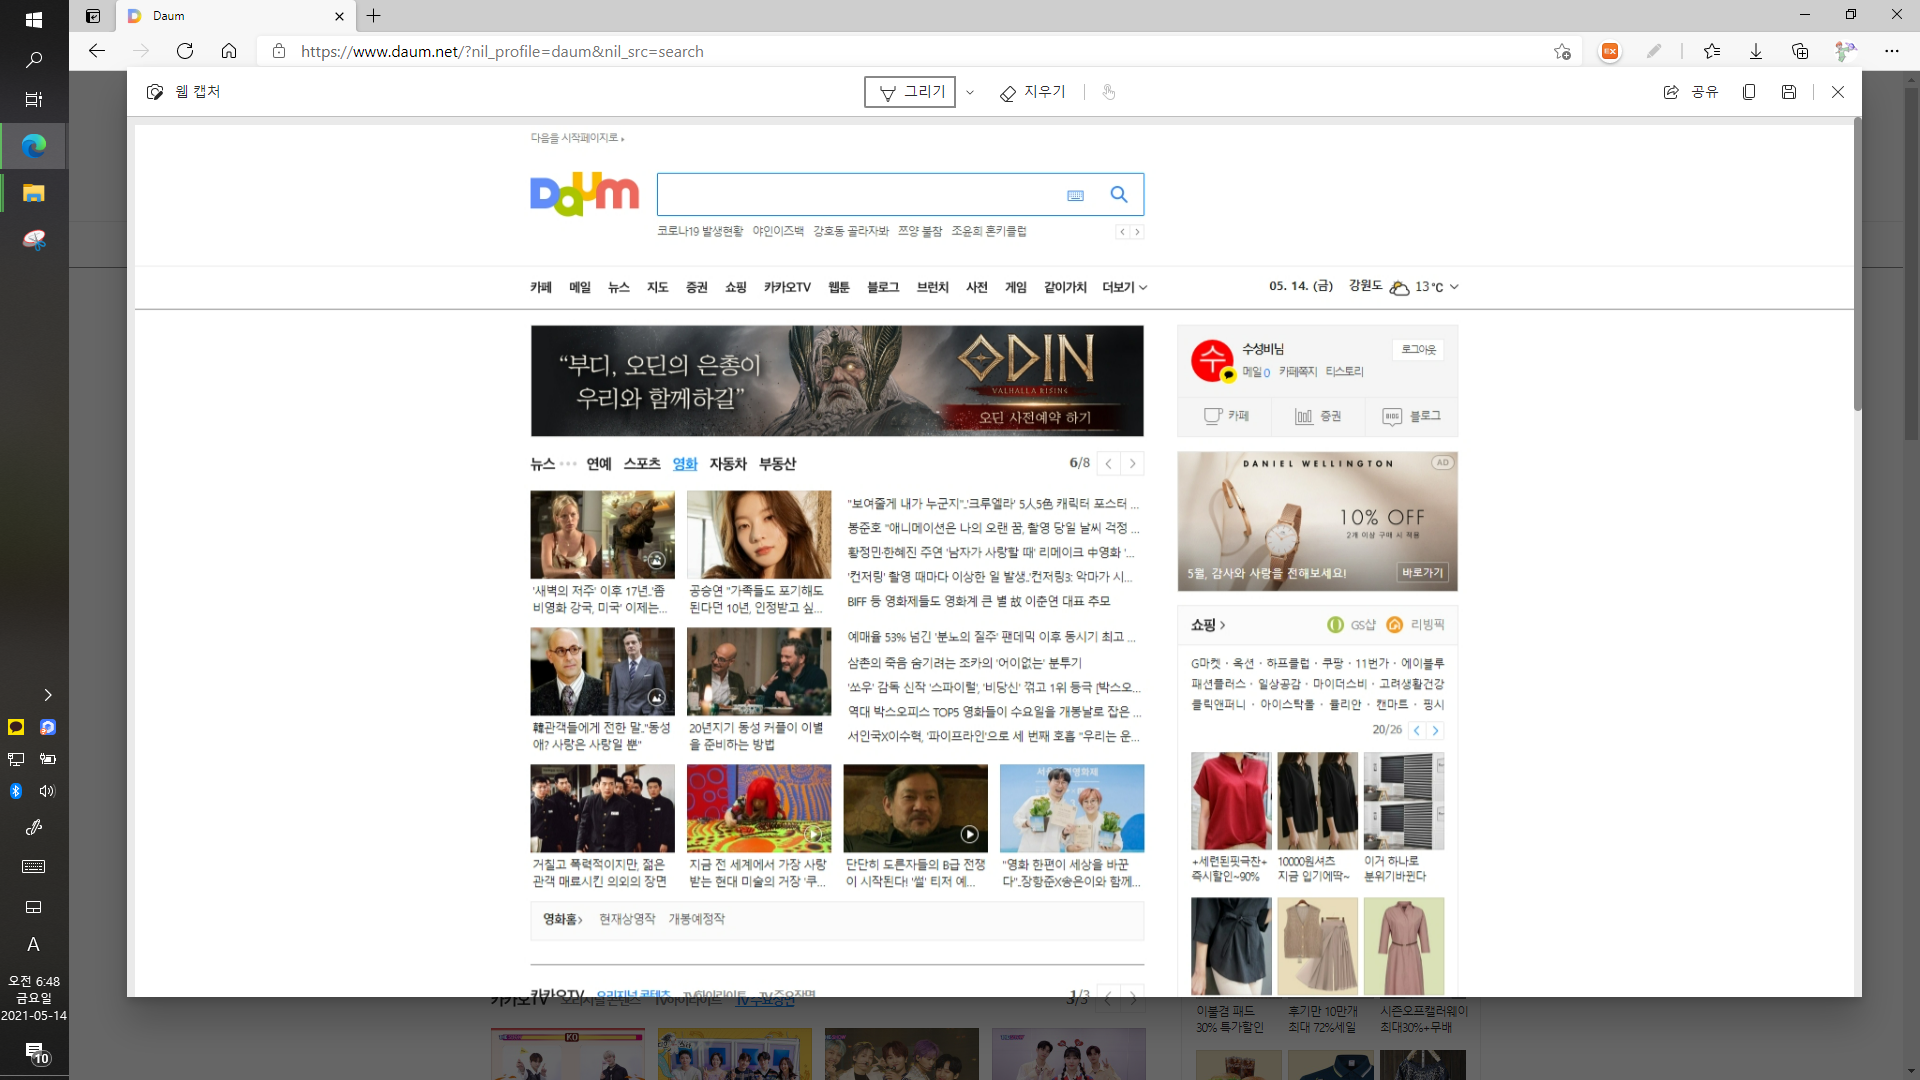Click inside the Daum search field
Image resolution: width=1920 pixels, height=1080 pixels.
pyautogui.click(x=860, y=195)
